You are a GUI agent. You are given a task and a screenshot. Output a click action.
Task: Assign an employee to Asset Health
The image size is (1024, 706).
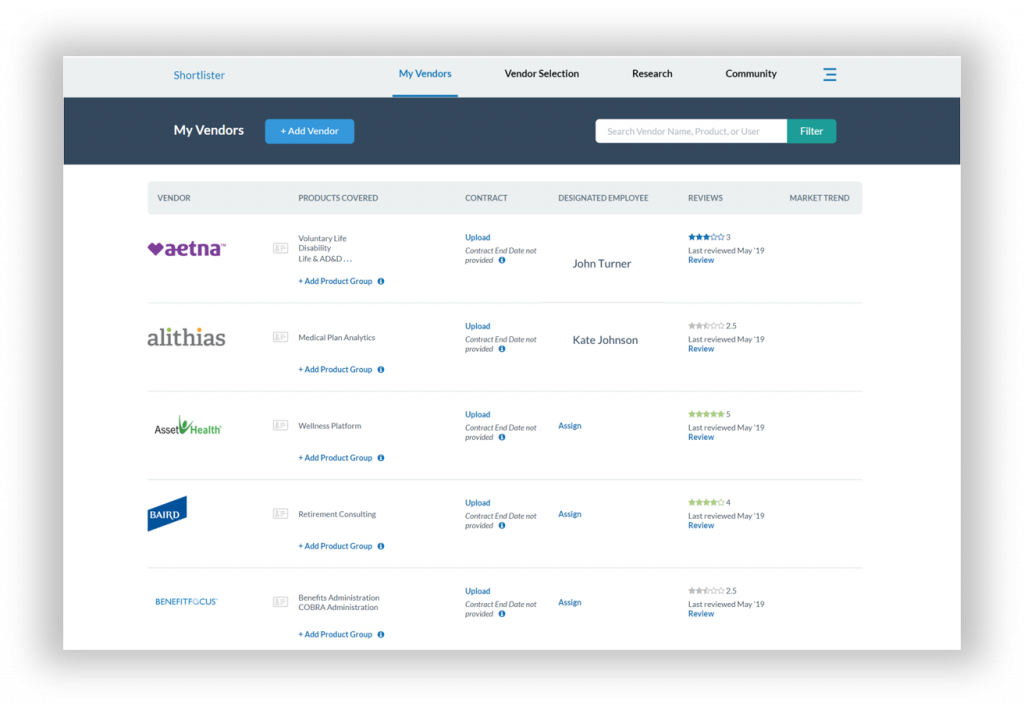click(569, 426)
